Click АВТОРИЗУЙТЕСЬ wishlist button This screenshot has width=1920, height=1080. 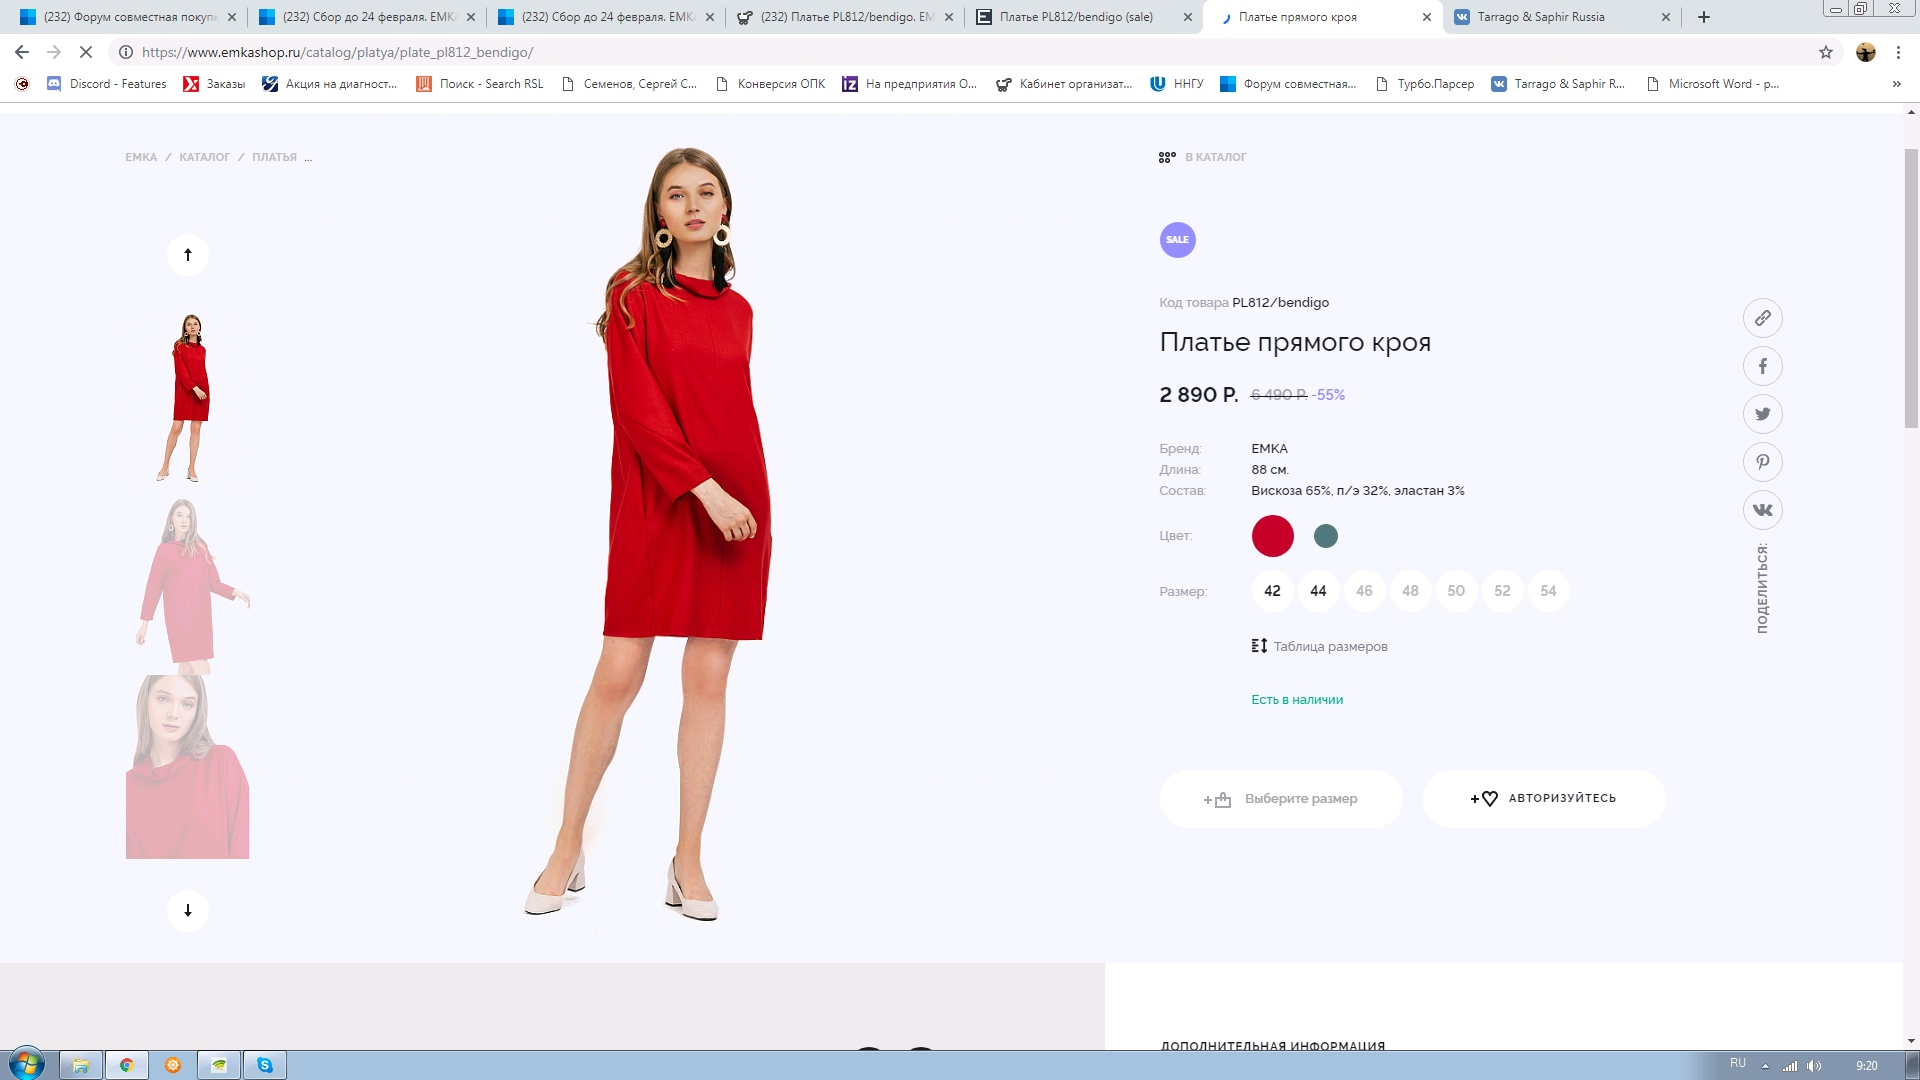pyautogui.click(x=1543, y=798)
